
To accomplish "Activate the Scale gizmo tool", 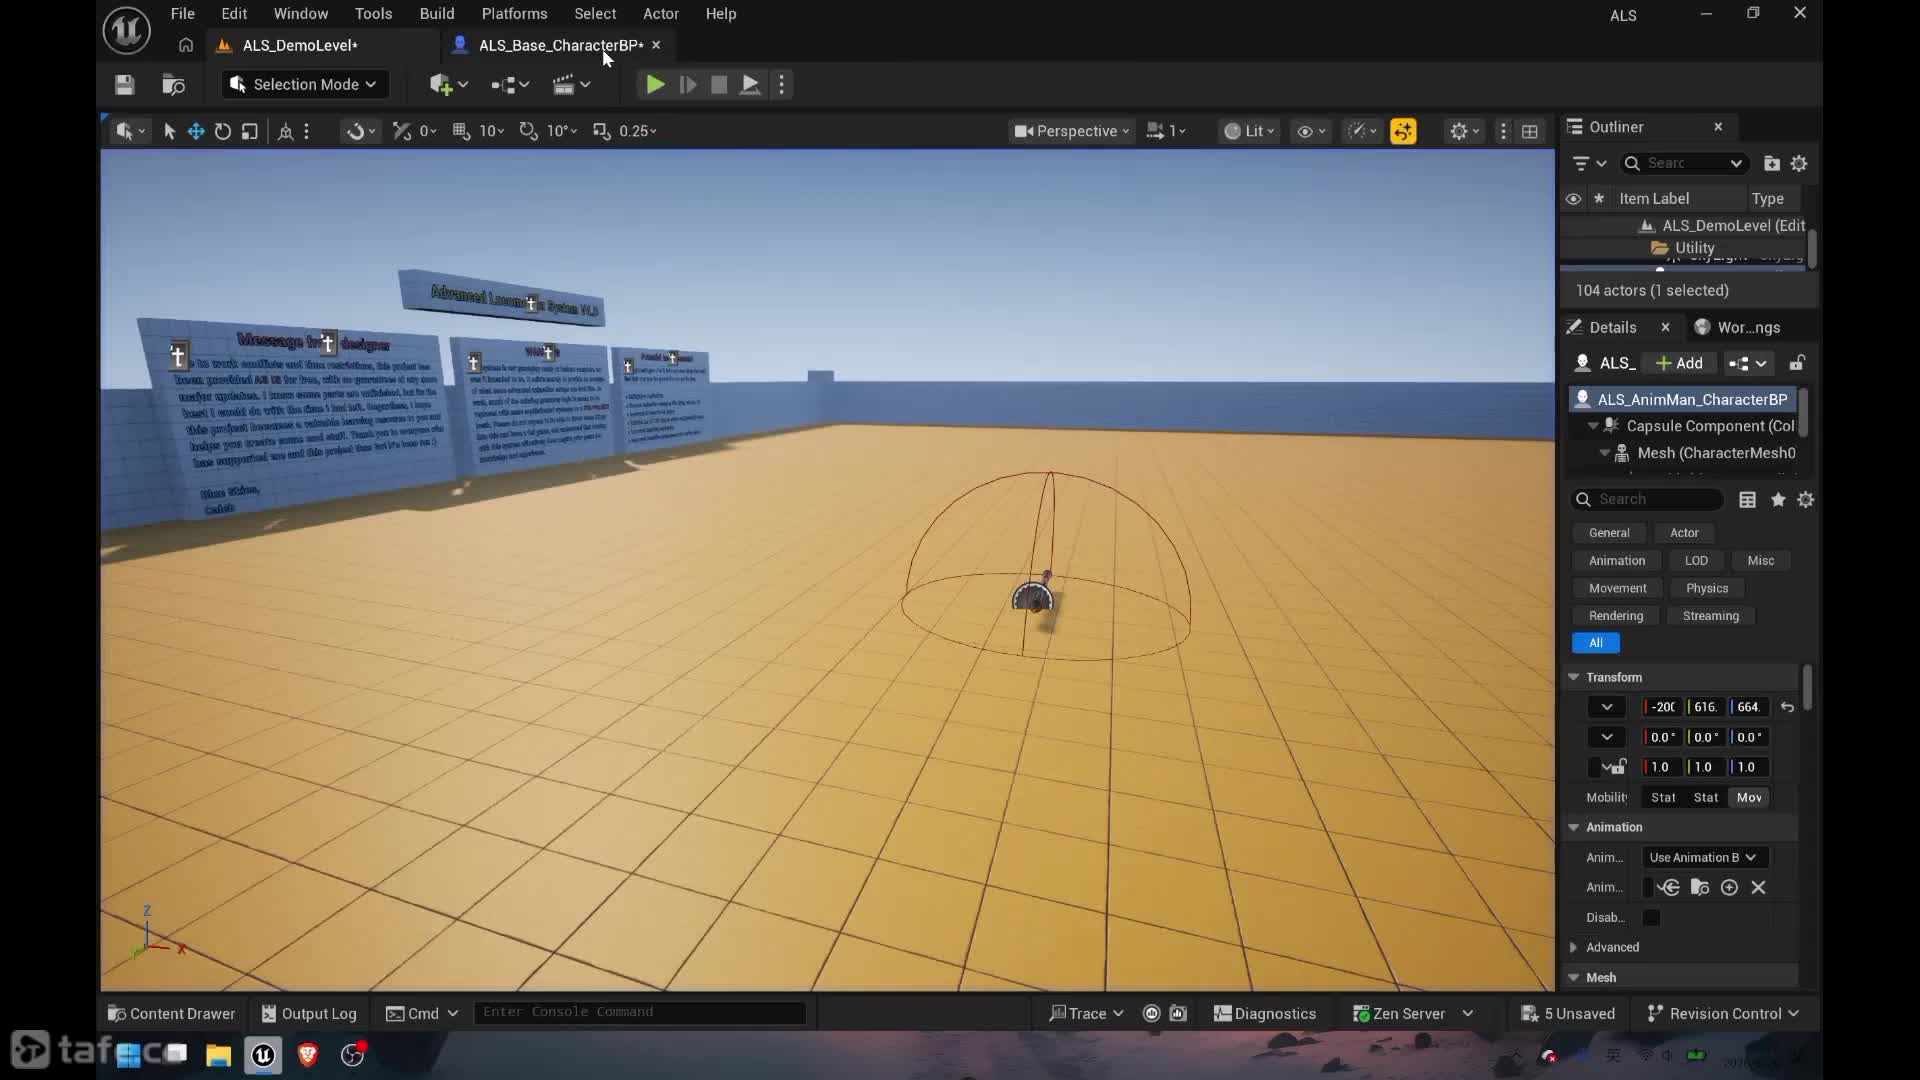I will [250, 131].
